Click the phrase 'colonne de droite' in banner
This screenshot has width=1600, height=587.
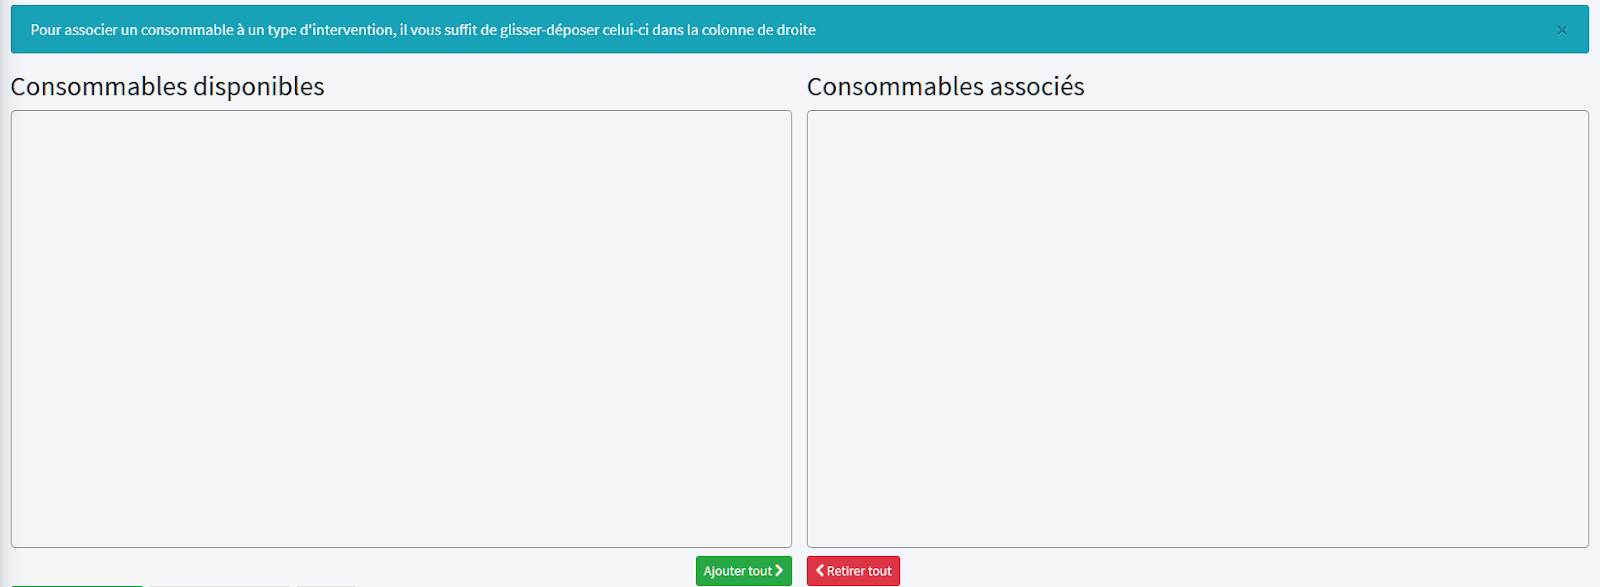pos(758,30)
